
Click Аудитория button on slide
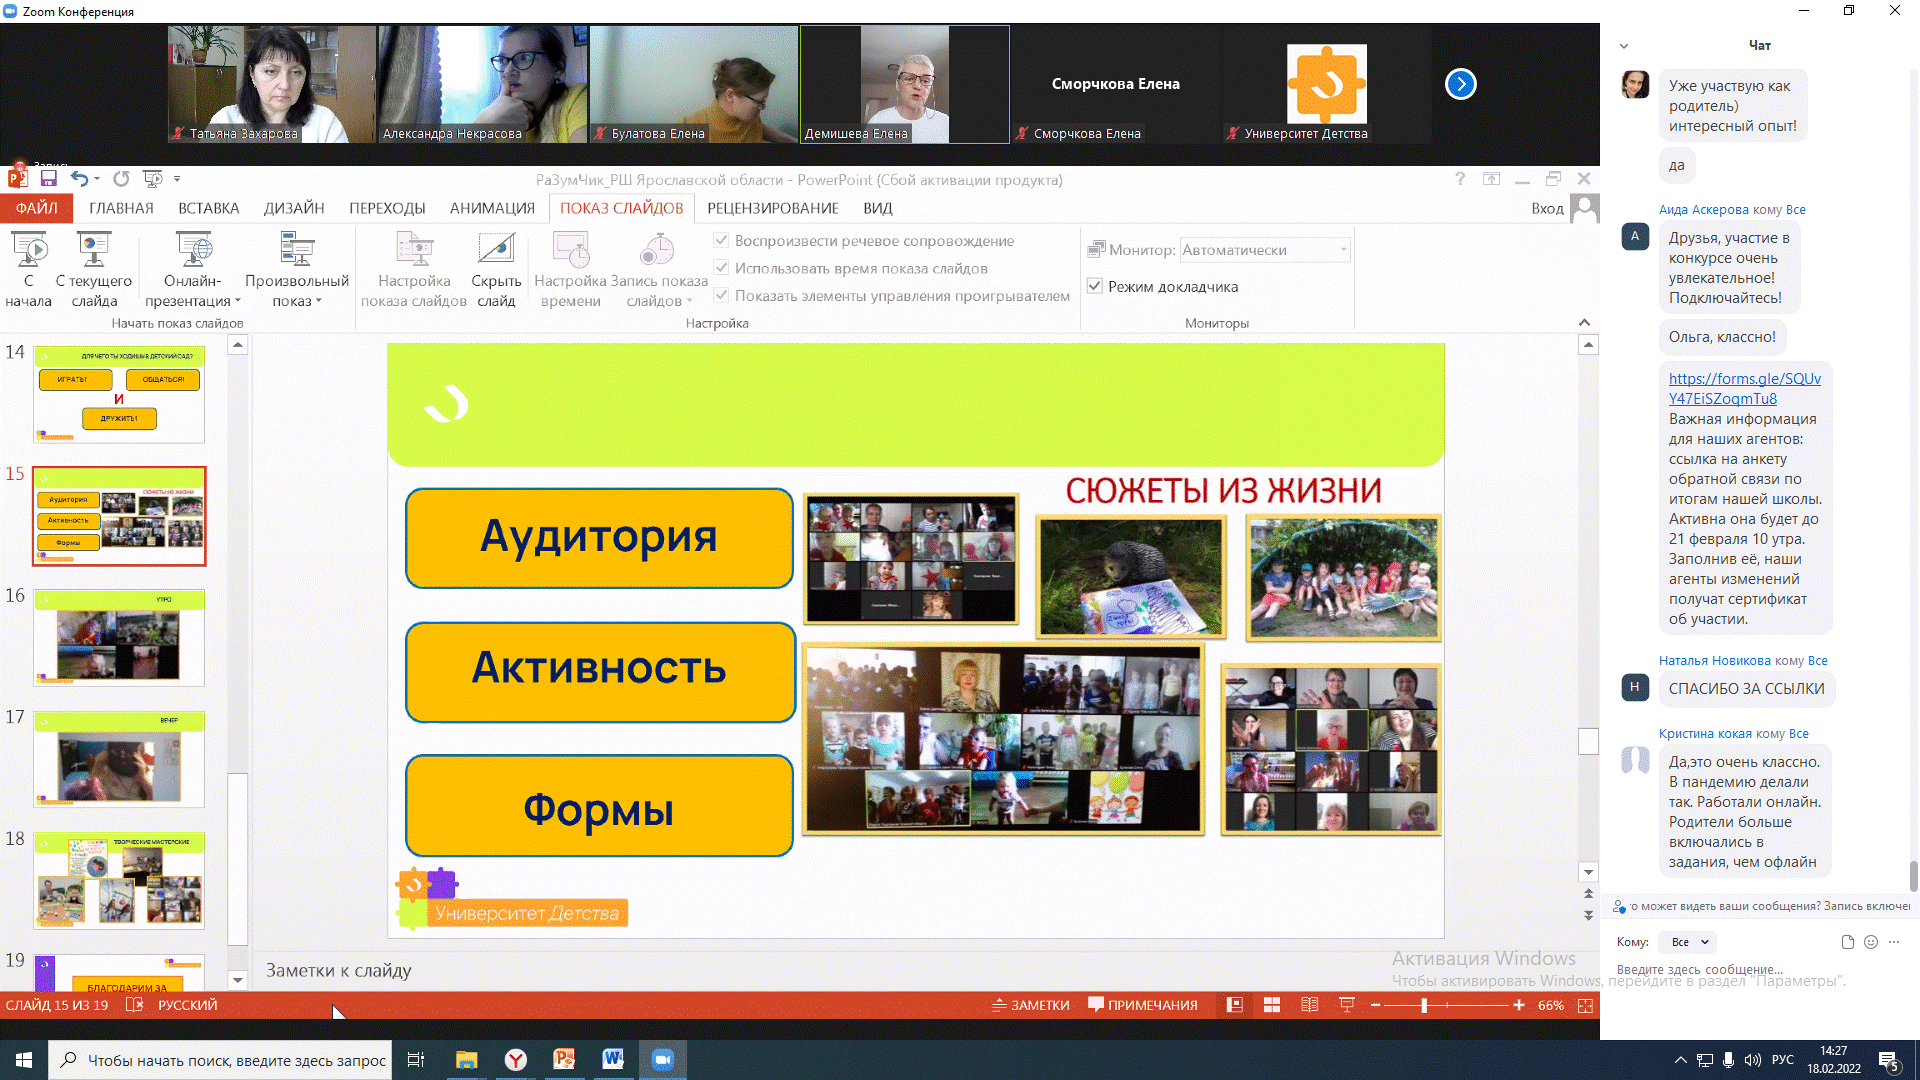[599, 538]
